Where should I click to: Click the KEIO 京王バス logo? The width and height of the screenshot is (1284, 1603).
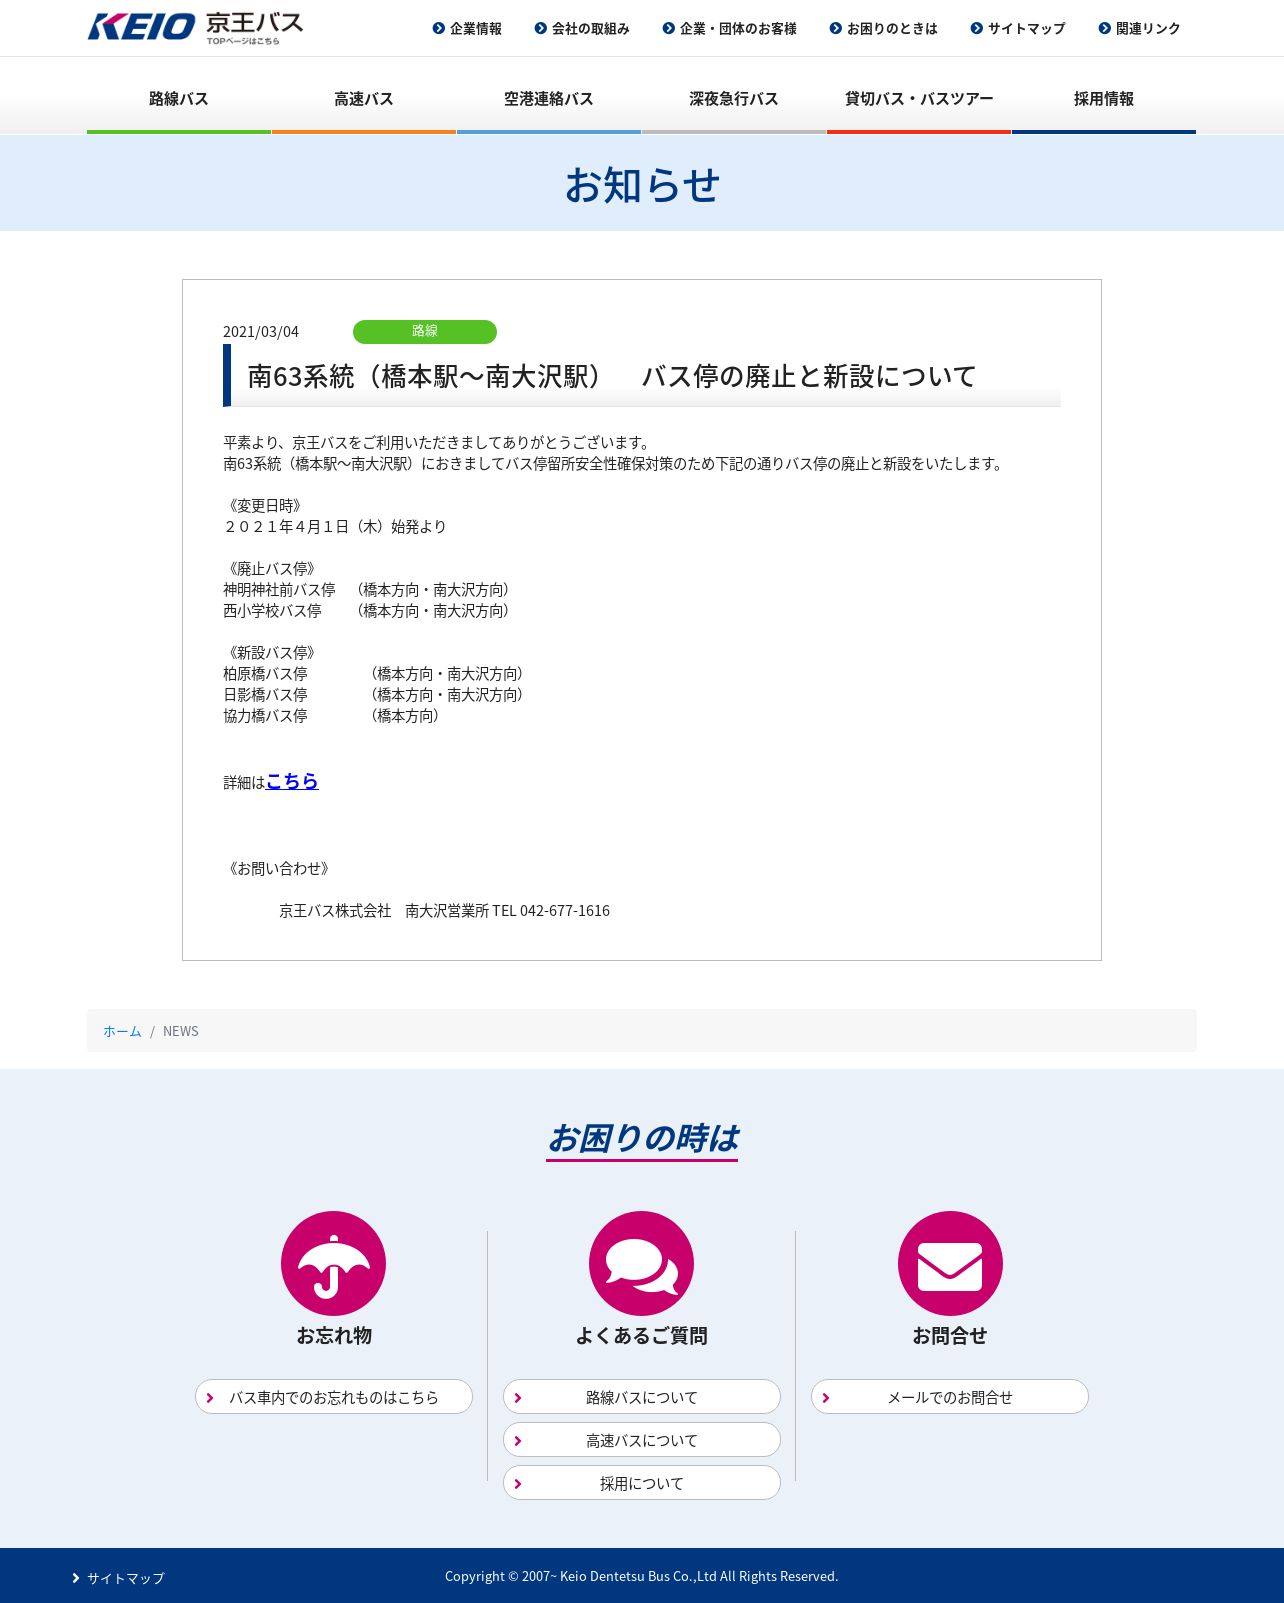195,27
